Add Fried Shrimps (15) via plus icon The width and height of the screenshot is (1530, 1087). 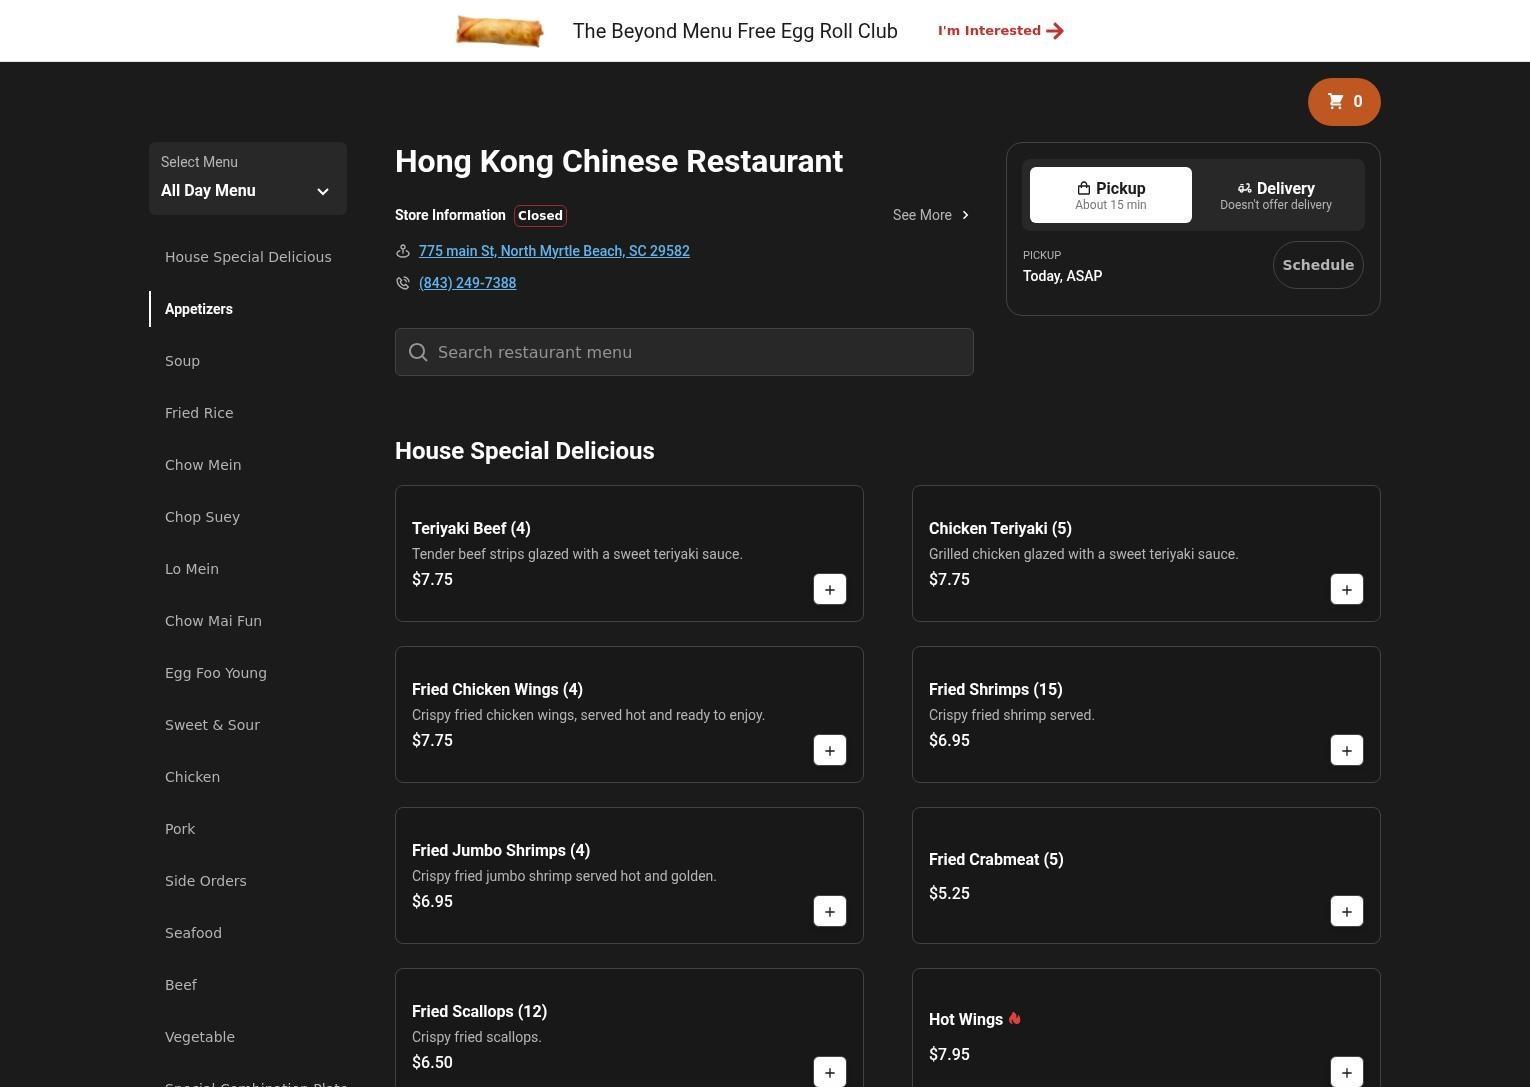[1346, 751]
